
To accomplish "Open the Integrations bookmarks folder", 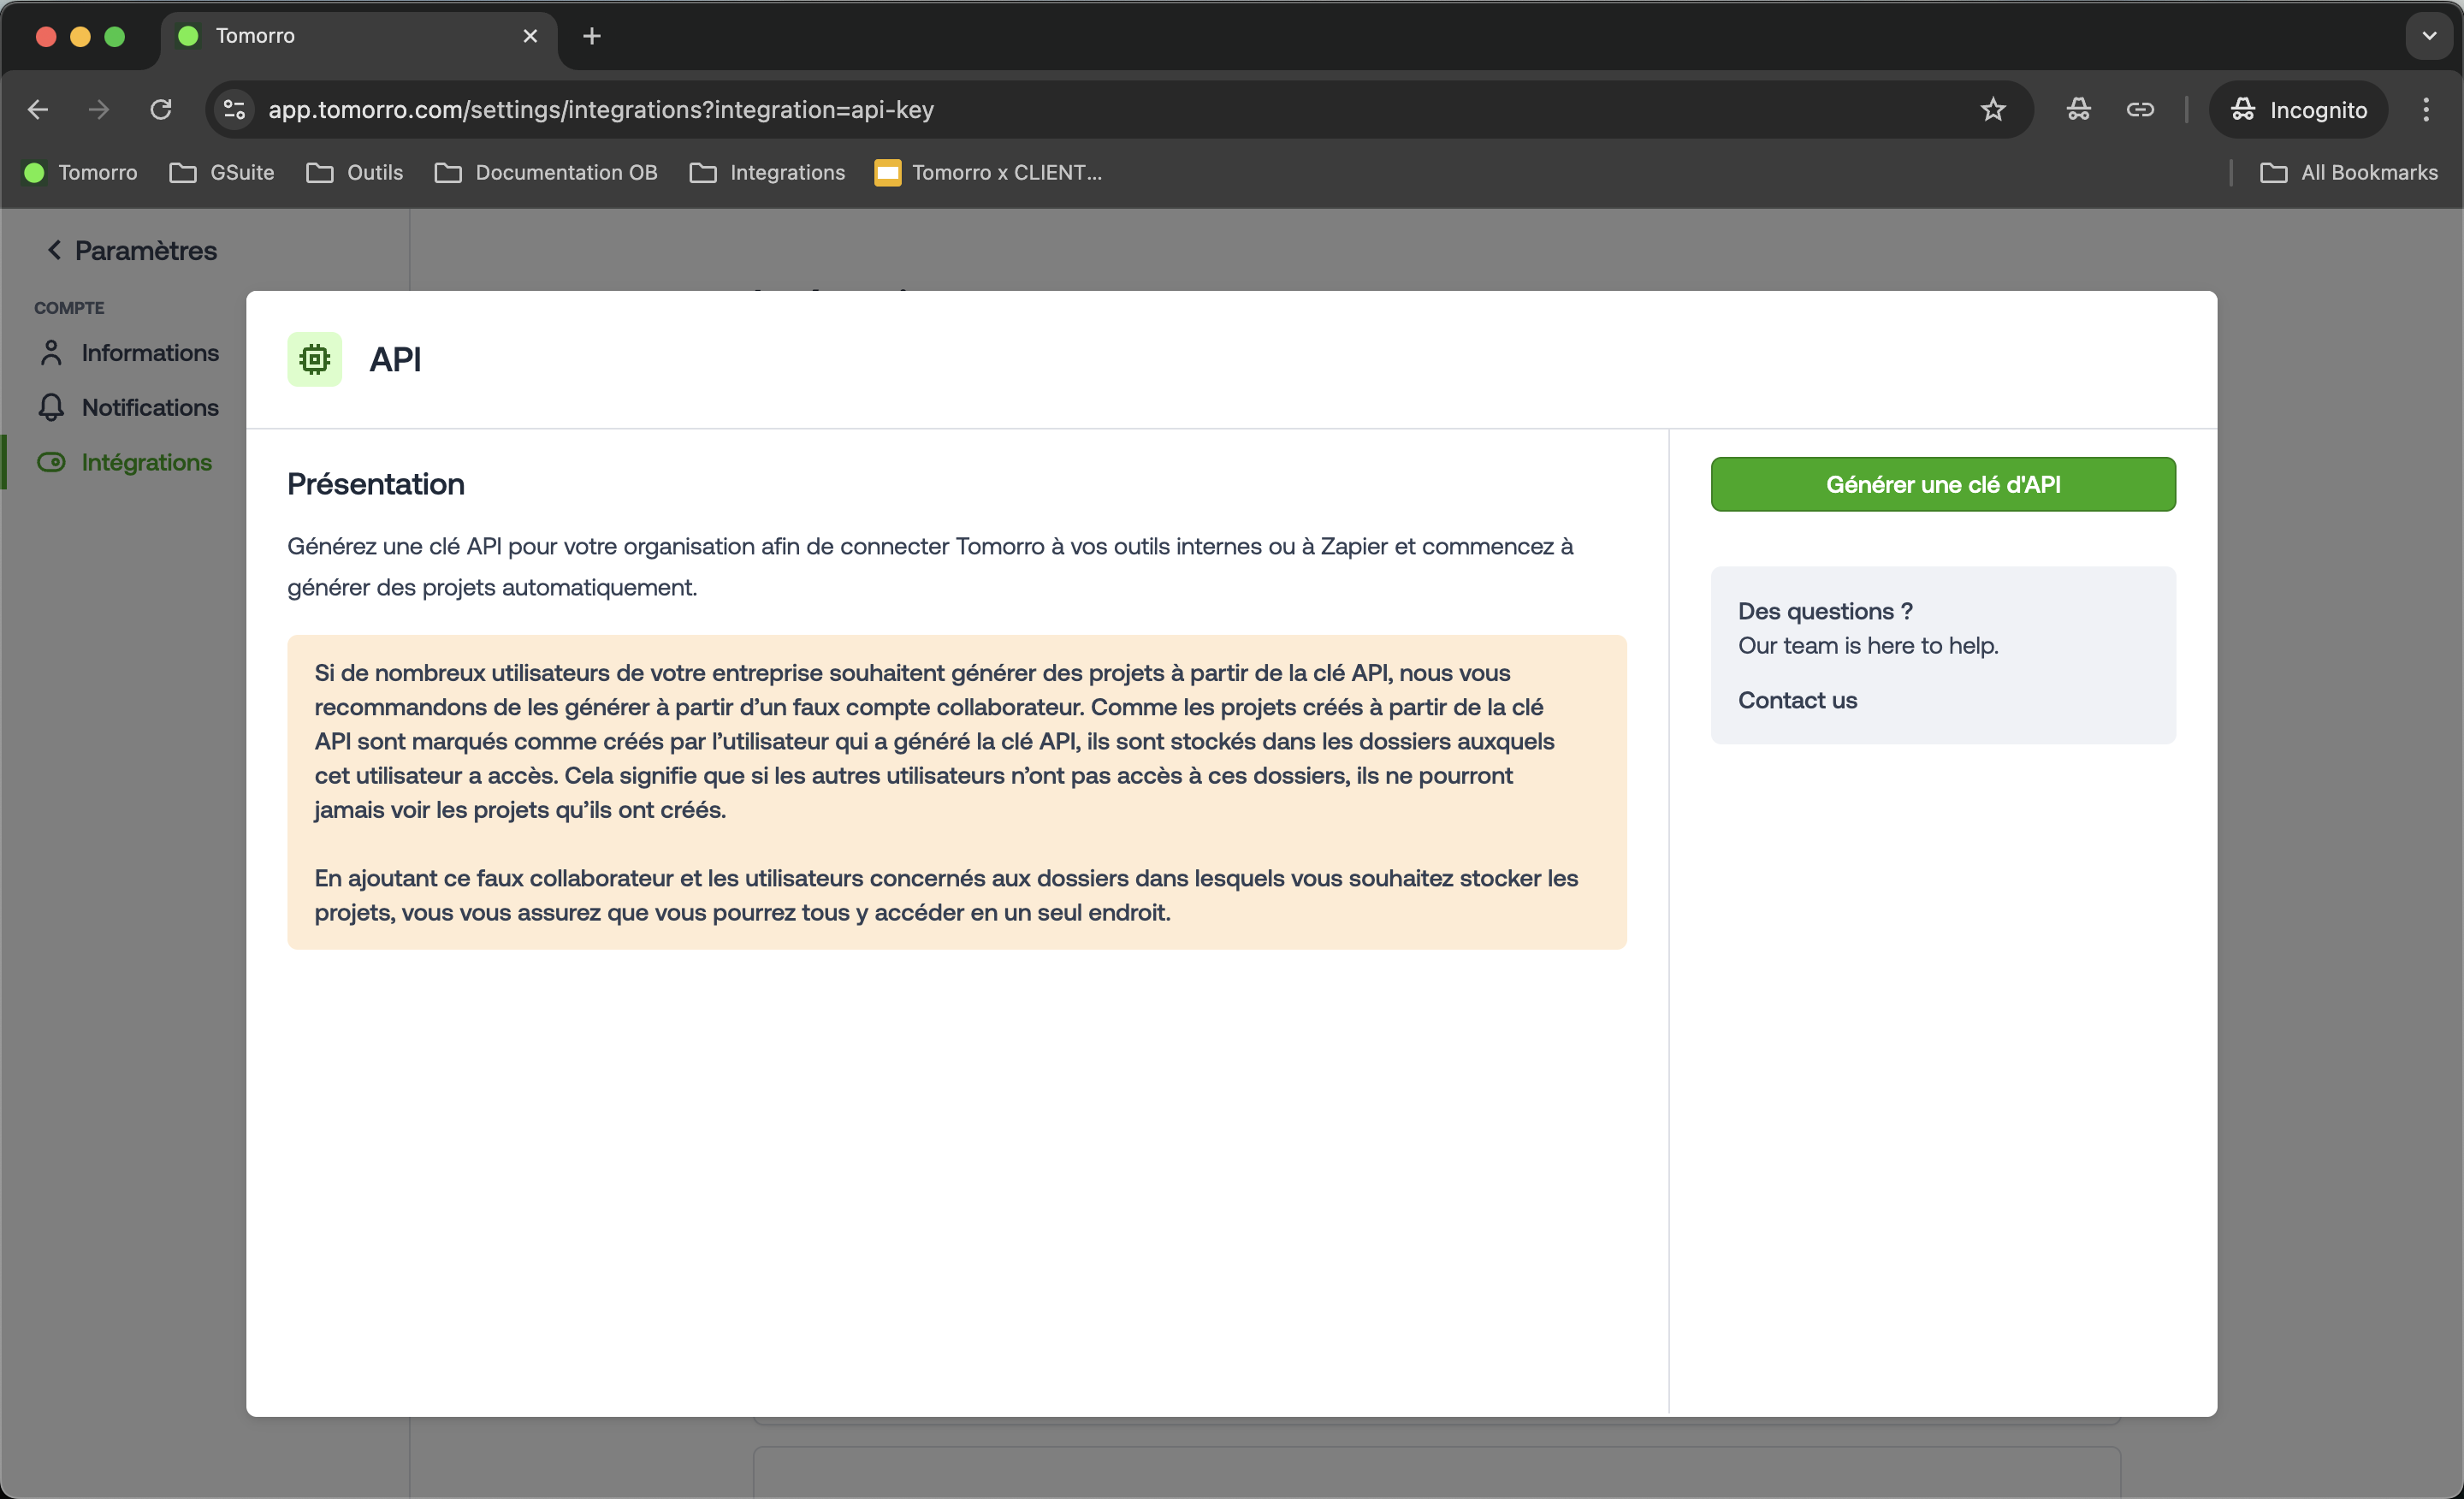I will (x=767, y=173).
